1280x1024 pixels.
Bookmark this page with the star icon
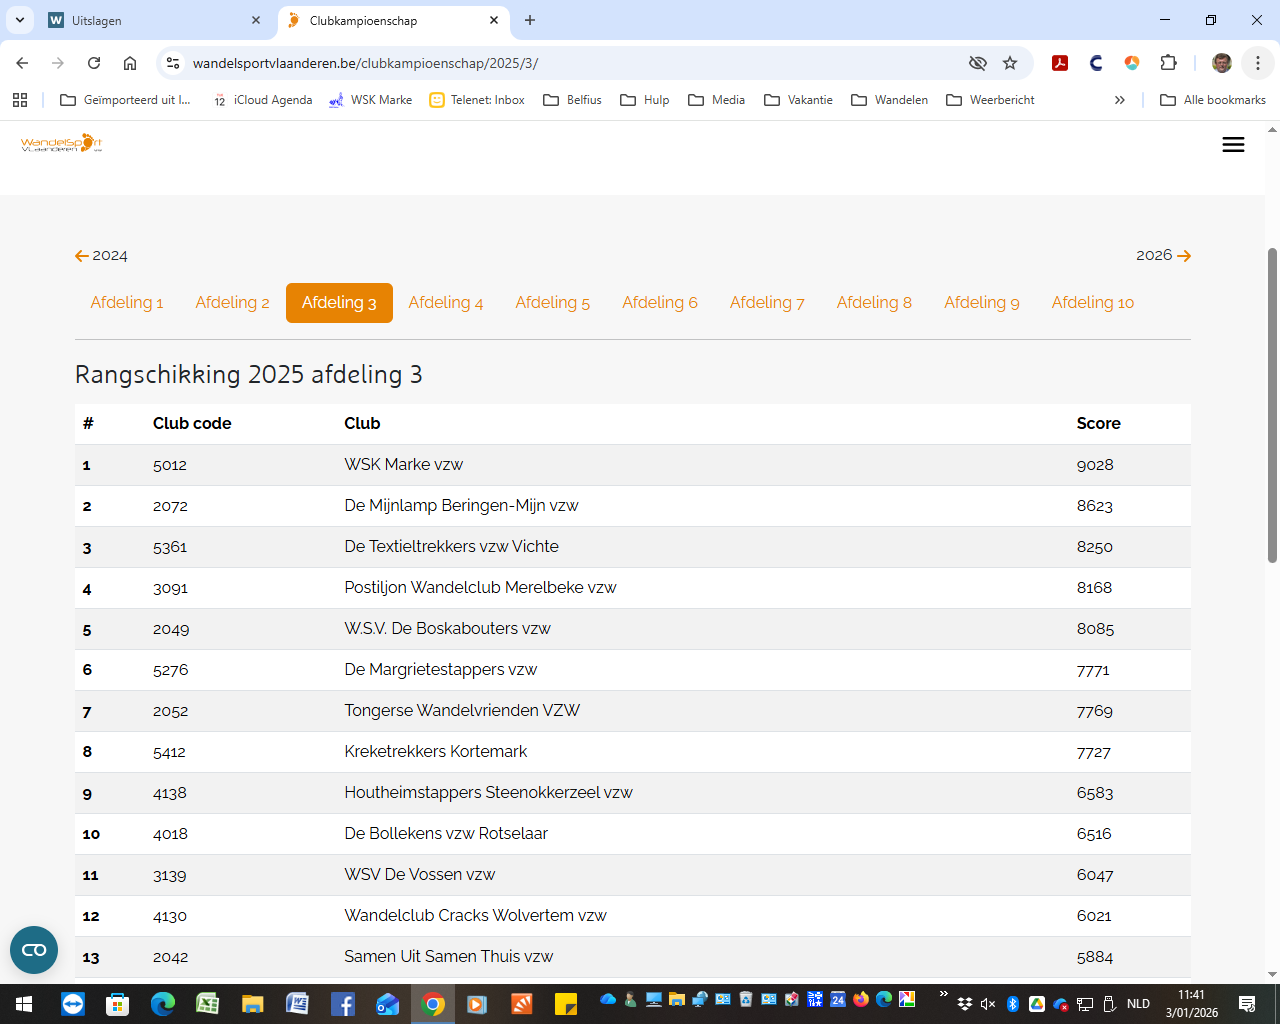1010,63
